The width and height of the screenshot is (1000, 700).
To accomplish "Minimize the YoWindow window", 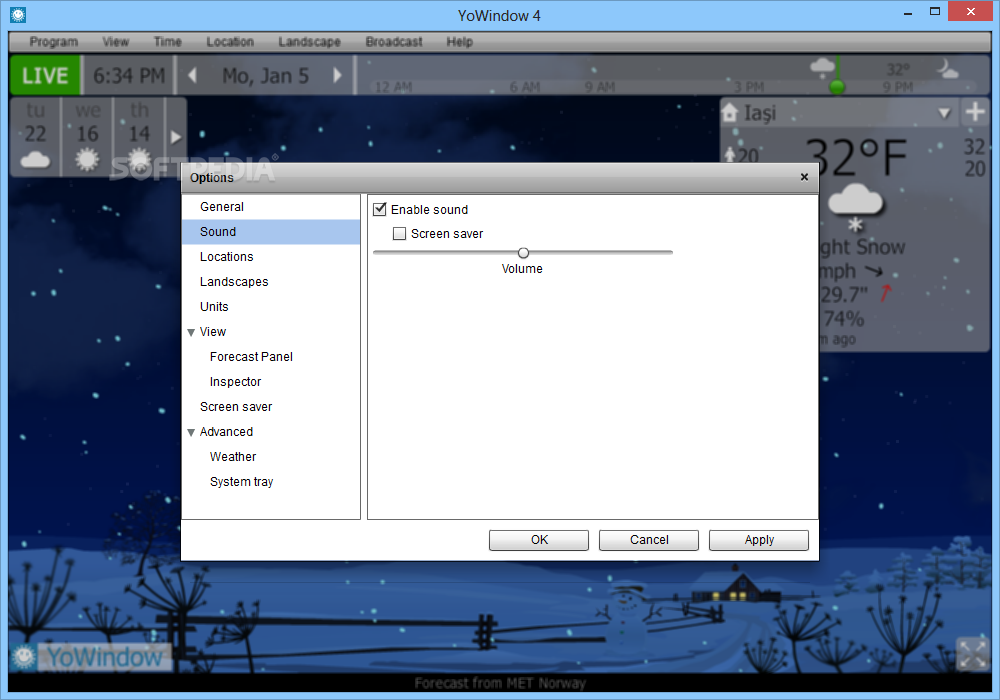I will pyautogui.click(x=908, y=13).
